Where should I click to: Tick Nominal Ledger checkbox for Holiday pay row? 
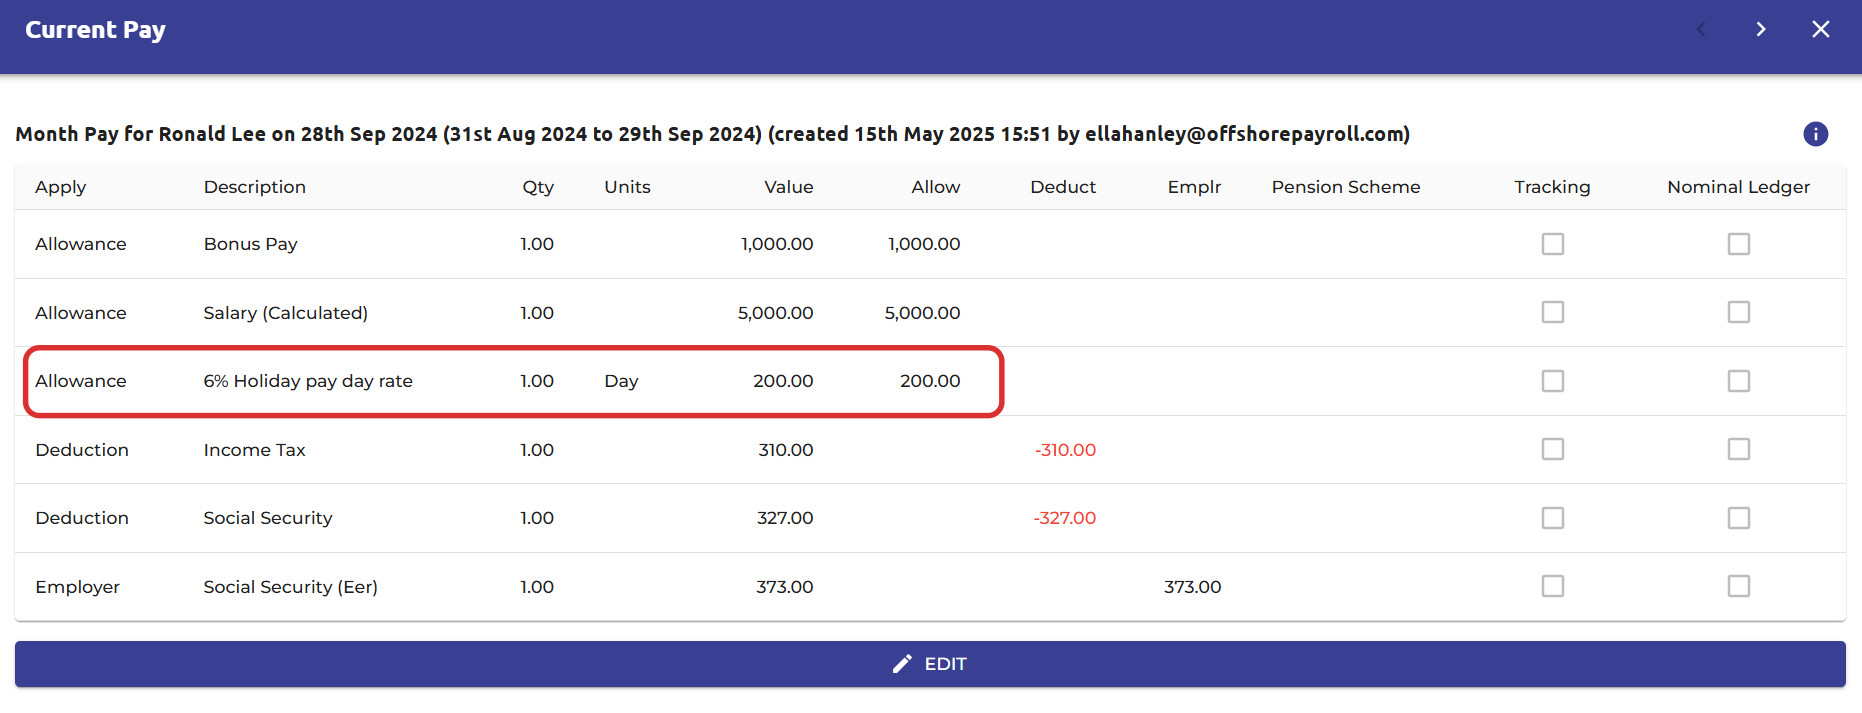click(1738, 381)
